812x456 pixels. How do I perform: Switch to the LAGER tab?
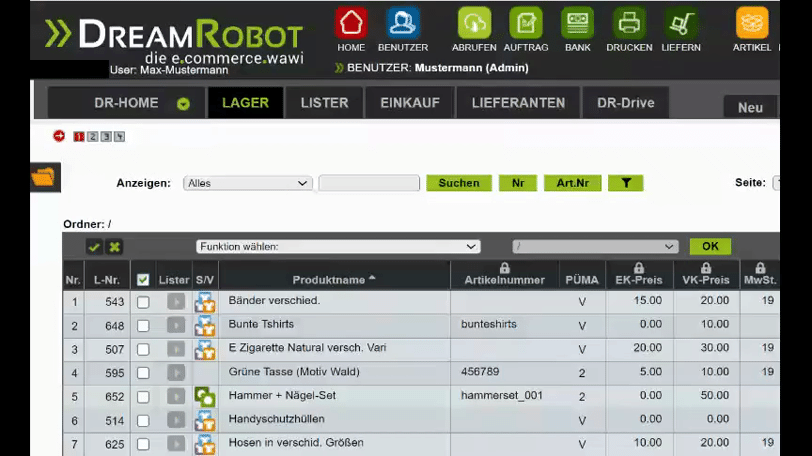point(245,103)
